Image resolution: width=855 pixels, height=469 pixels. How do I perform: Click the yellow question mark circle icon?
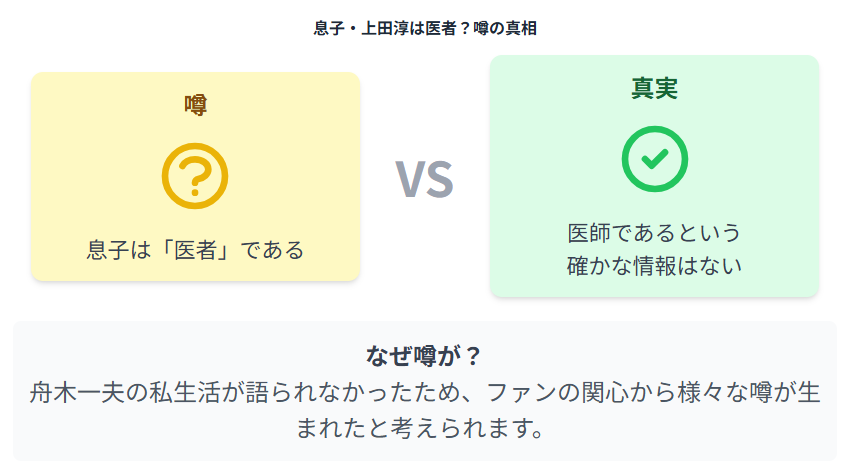(x=195, y=176)
